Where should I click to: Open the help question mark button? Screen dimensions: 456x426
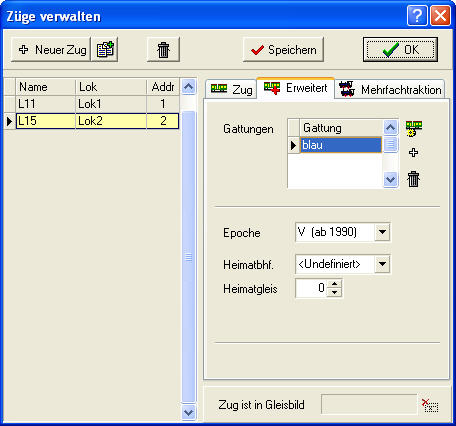click(x=417, y=15)
